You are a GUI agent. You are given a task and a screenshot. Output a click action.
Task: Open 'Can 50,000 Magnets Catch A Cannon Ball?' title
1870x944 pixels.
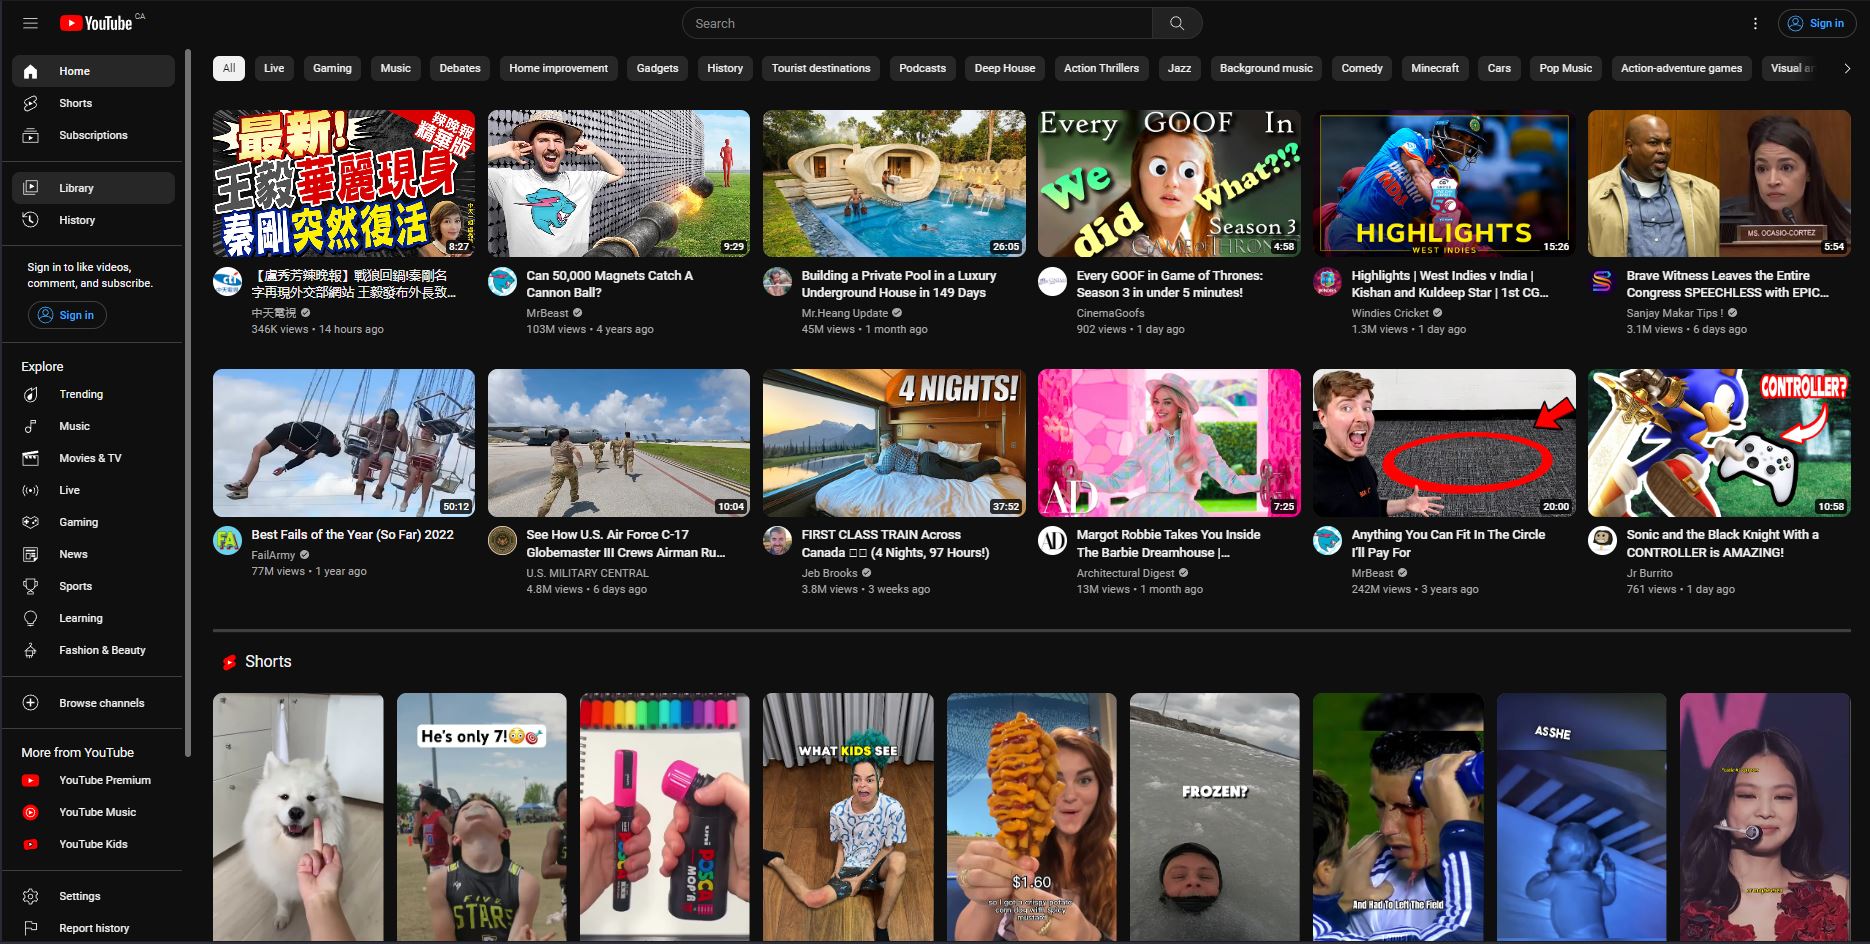610,284
